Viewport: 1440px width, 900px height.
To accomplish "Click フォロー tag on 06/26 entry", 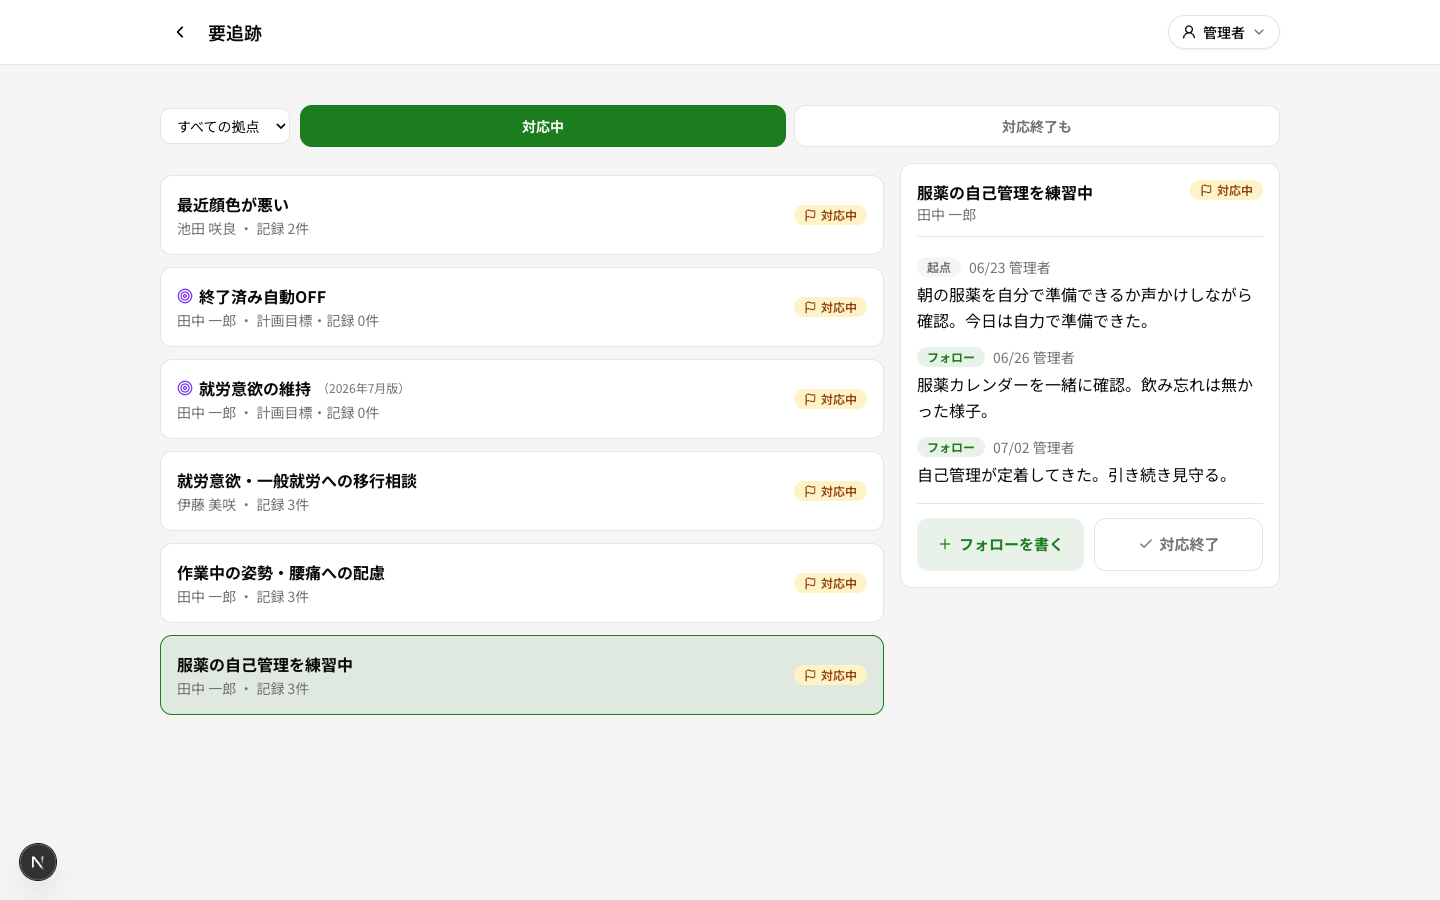I will click(x=950, y=357).
